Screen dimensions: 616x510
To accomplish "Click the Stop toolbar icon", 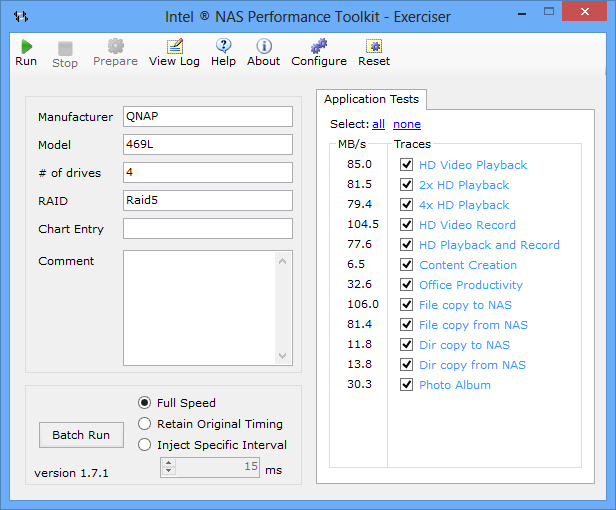I will (x=65, y=49).
